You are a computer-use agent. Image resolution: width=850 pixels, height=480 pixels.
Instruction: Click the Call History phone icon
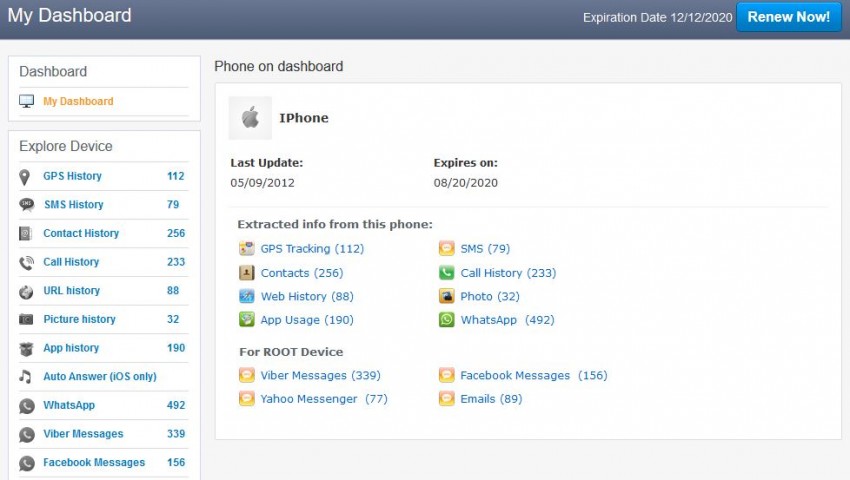pos(26,263)
